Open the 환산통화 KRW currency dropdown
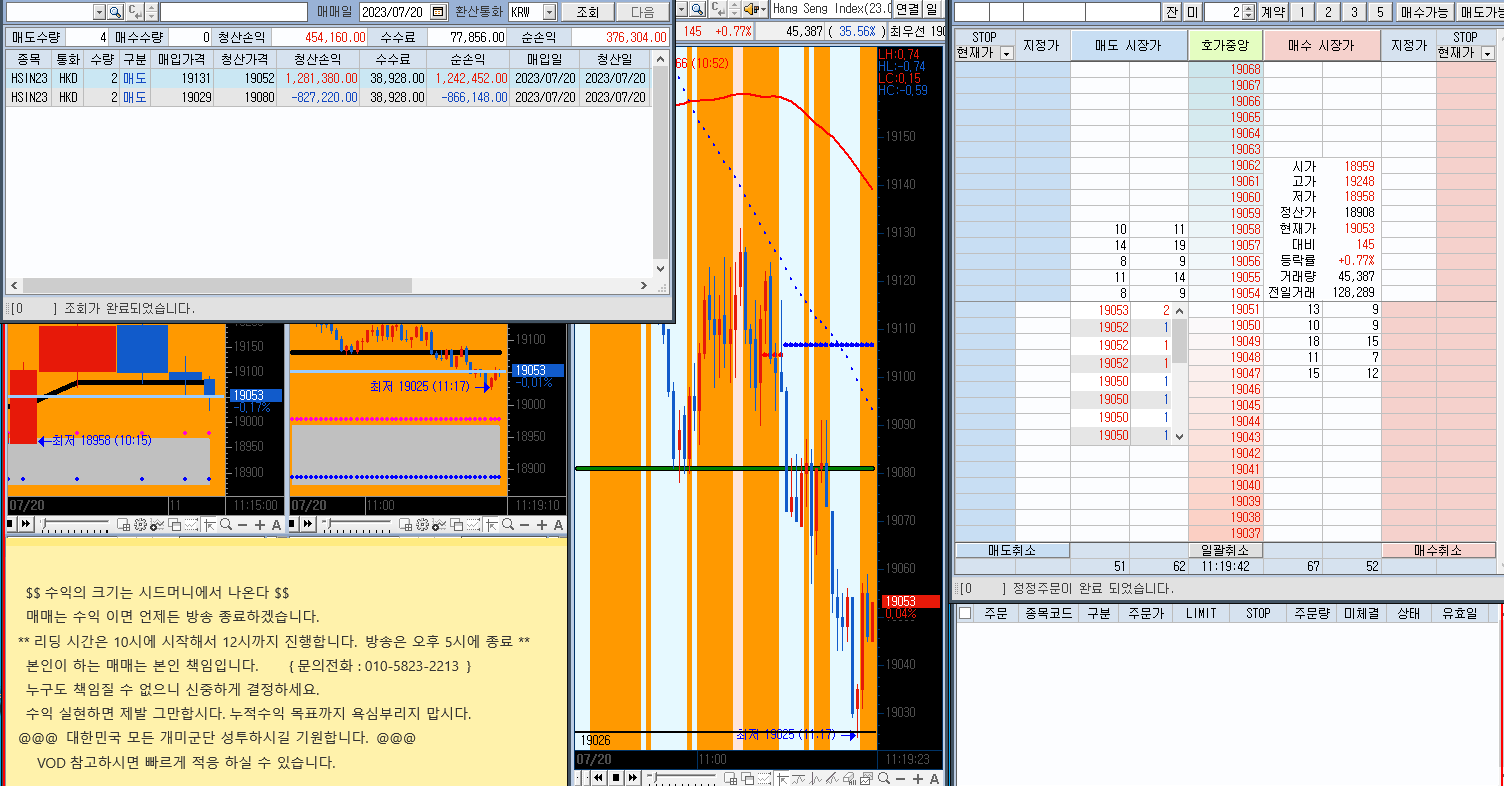This screenshot has width=1504, height=786. 549,11
